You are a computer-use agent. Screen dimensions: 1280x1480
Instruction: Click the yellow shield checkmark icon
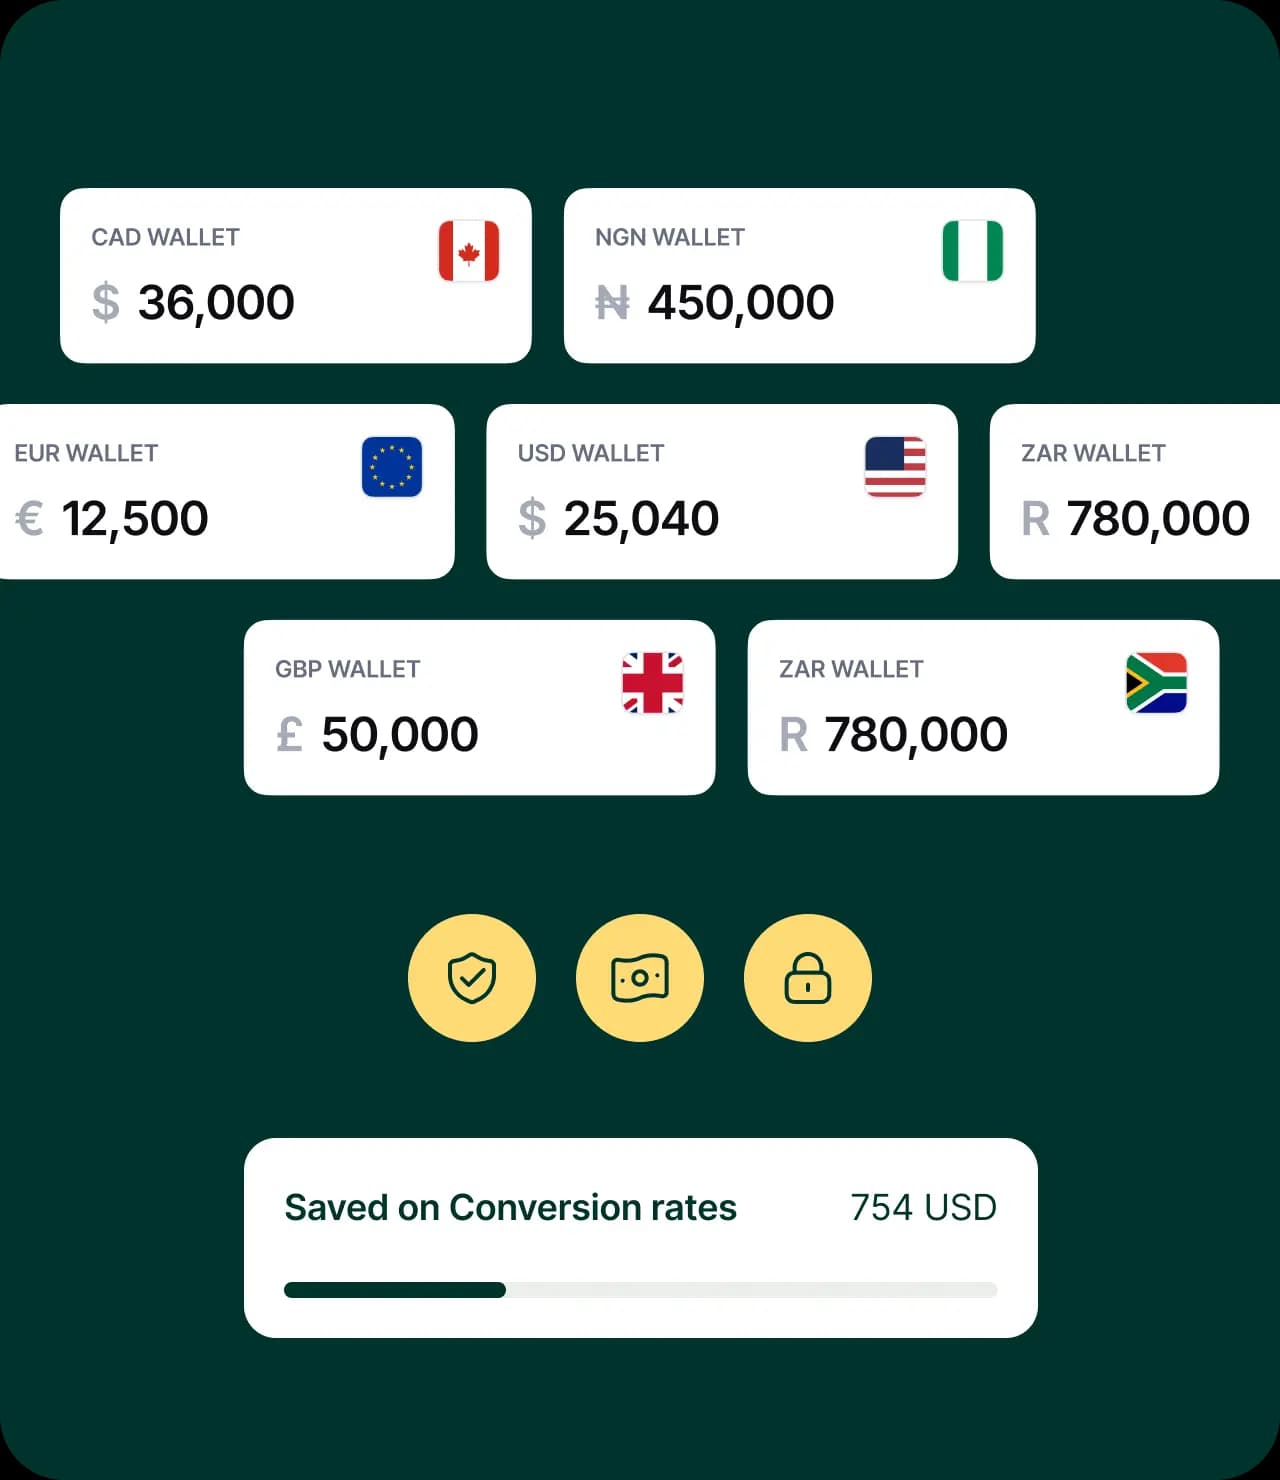point(472,978)
